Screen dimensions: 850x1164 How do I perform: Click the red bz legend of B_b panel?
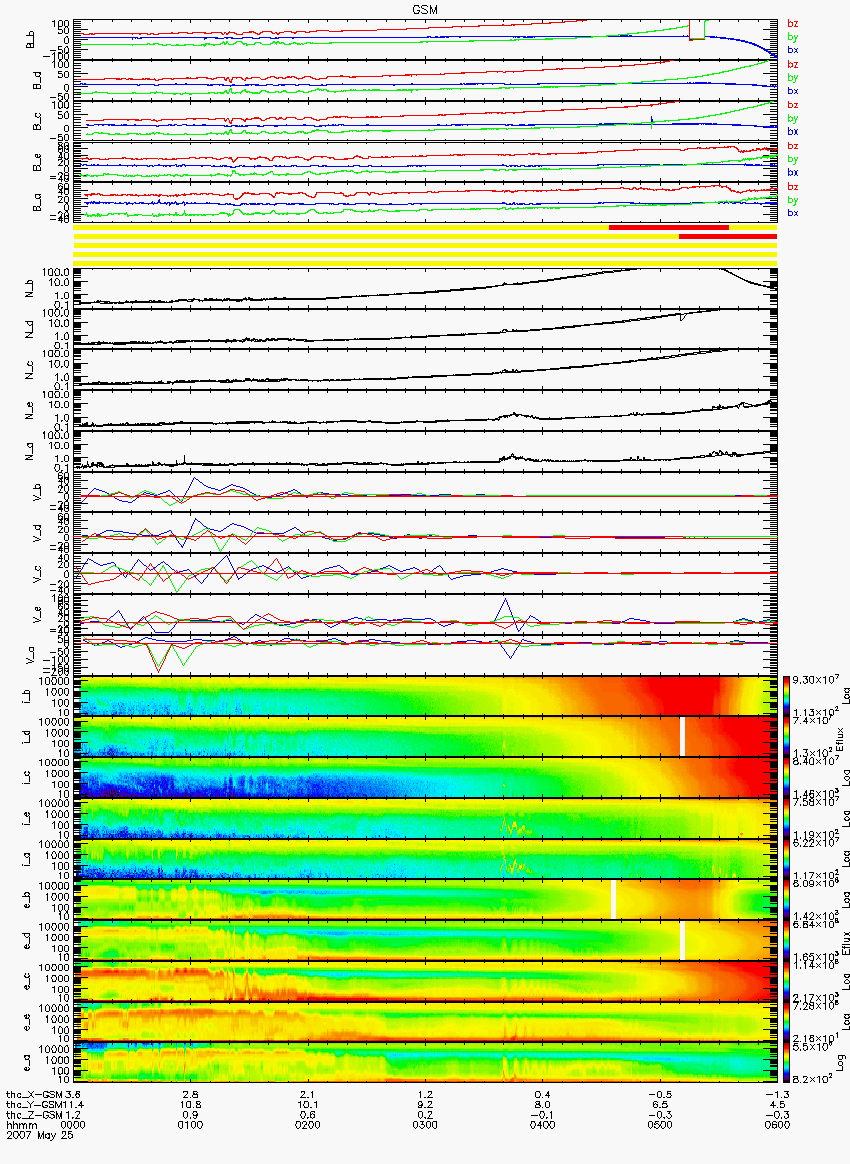tap(793, 24)
